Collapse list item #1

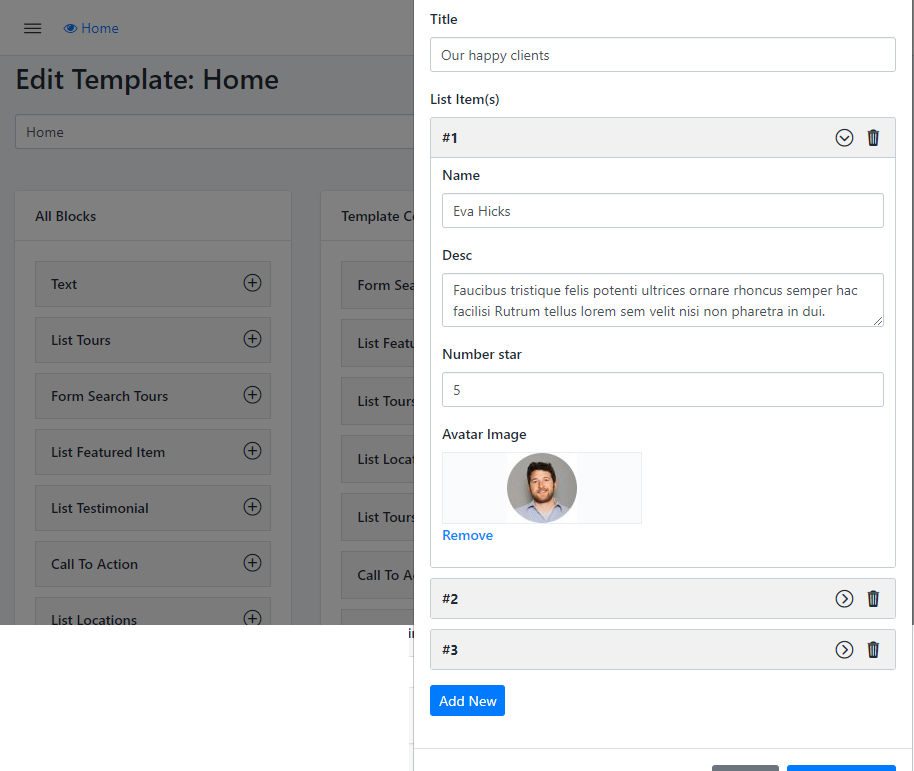click(x=844, y=138)
